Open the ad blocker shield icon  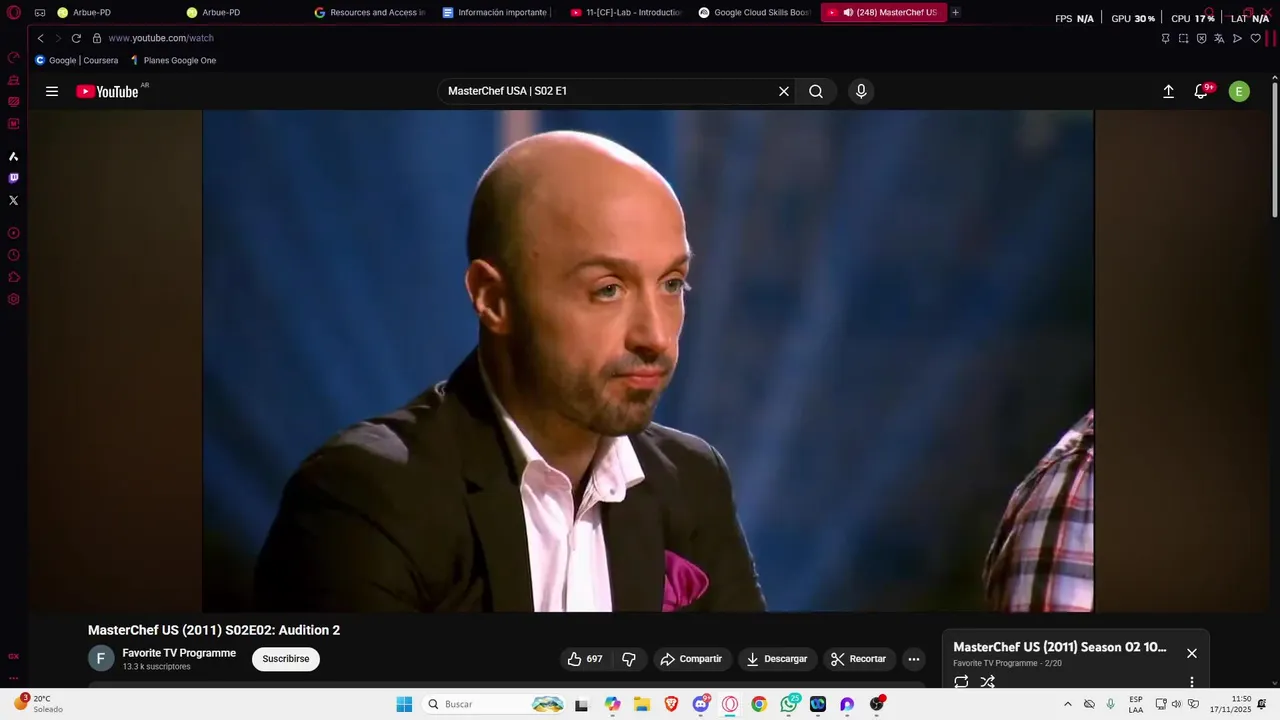pyautogui.click(x=1201, y=38)
